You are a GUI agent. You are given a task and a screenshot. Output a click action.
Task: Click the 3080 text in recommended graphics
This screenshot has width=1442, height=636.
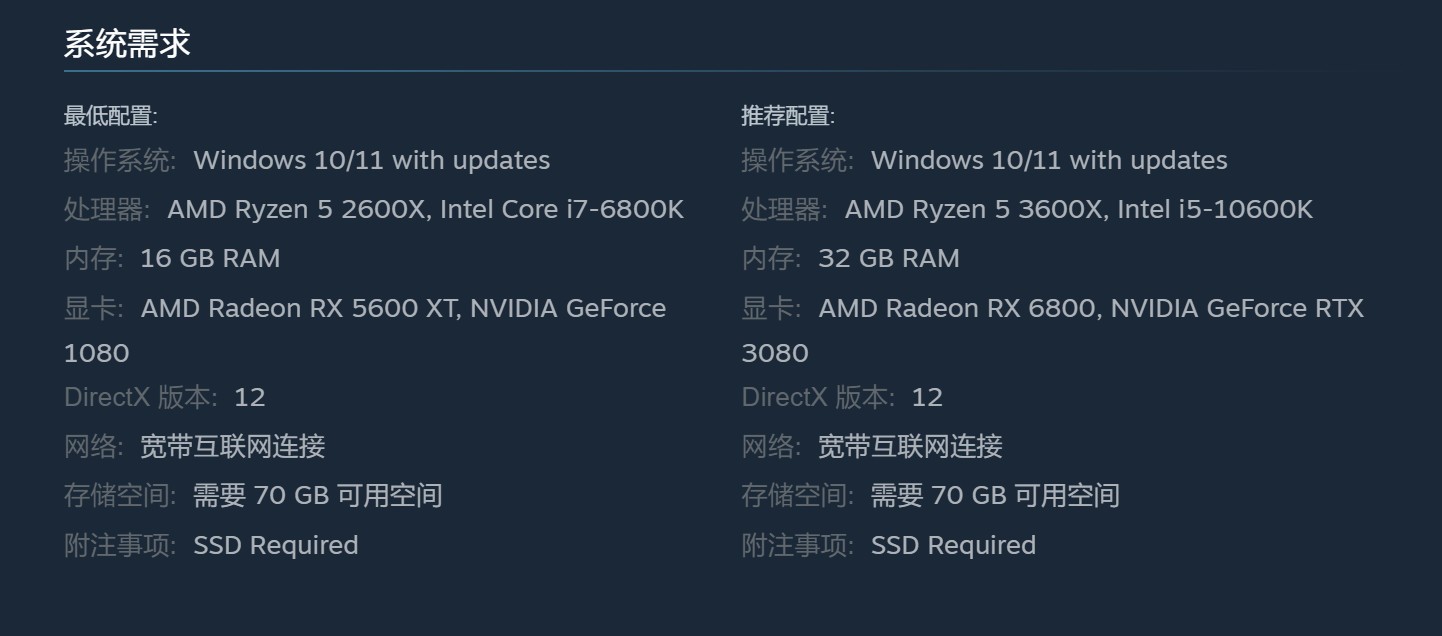pos(775,353)
